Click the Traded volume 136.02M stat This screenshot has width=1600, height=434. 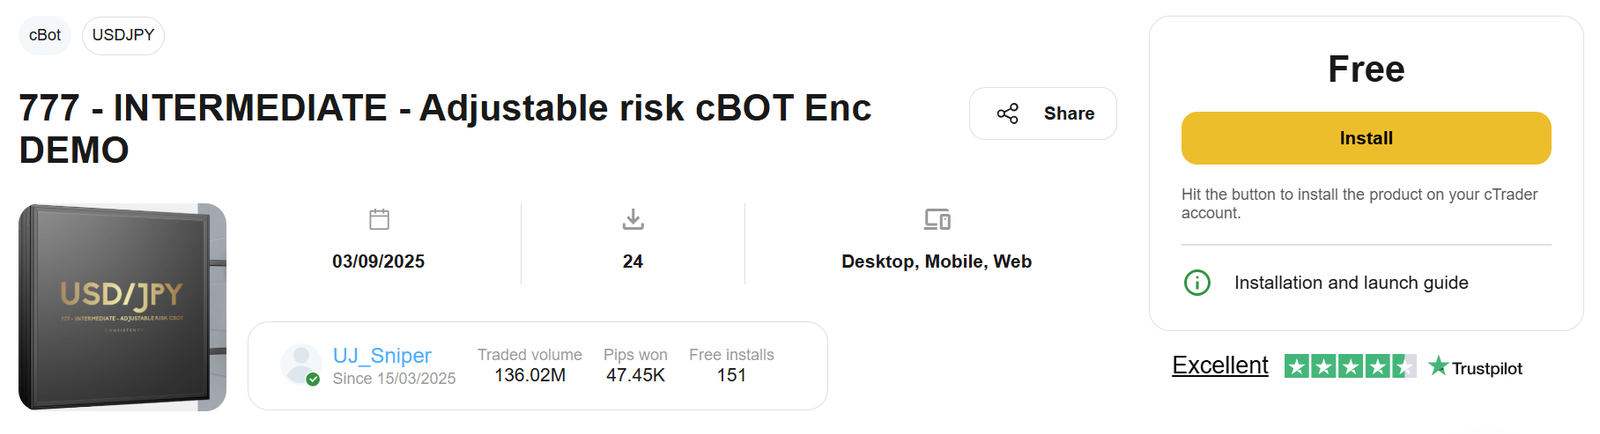click(530, 366)
